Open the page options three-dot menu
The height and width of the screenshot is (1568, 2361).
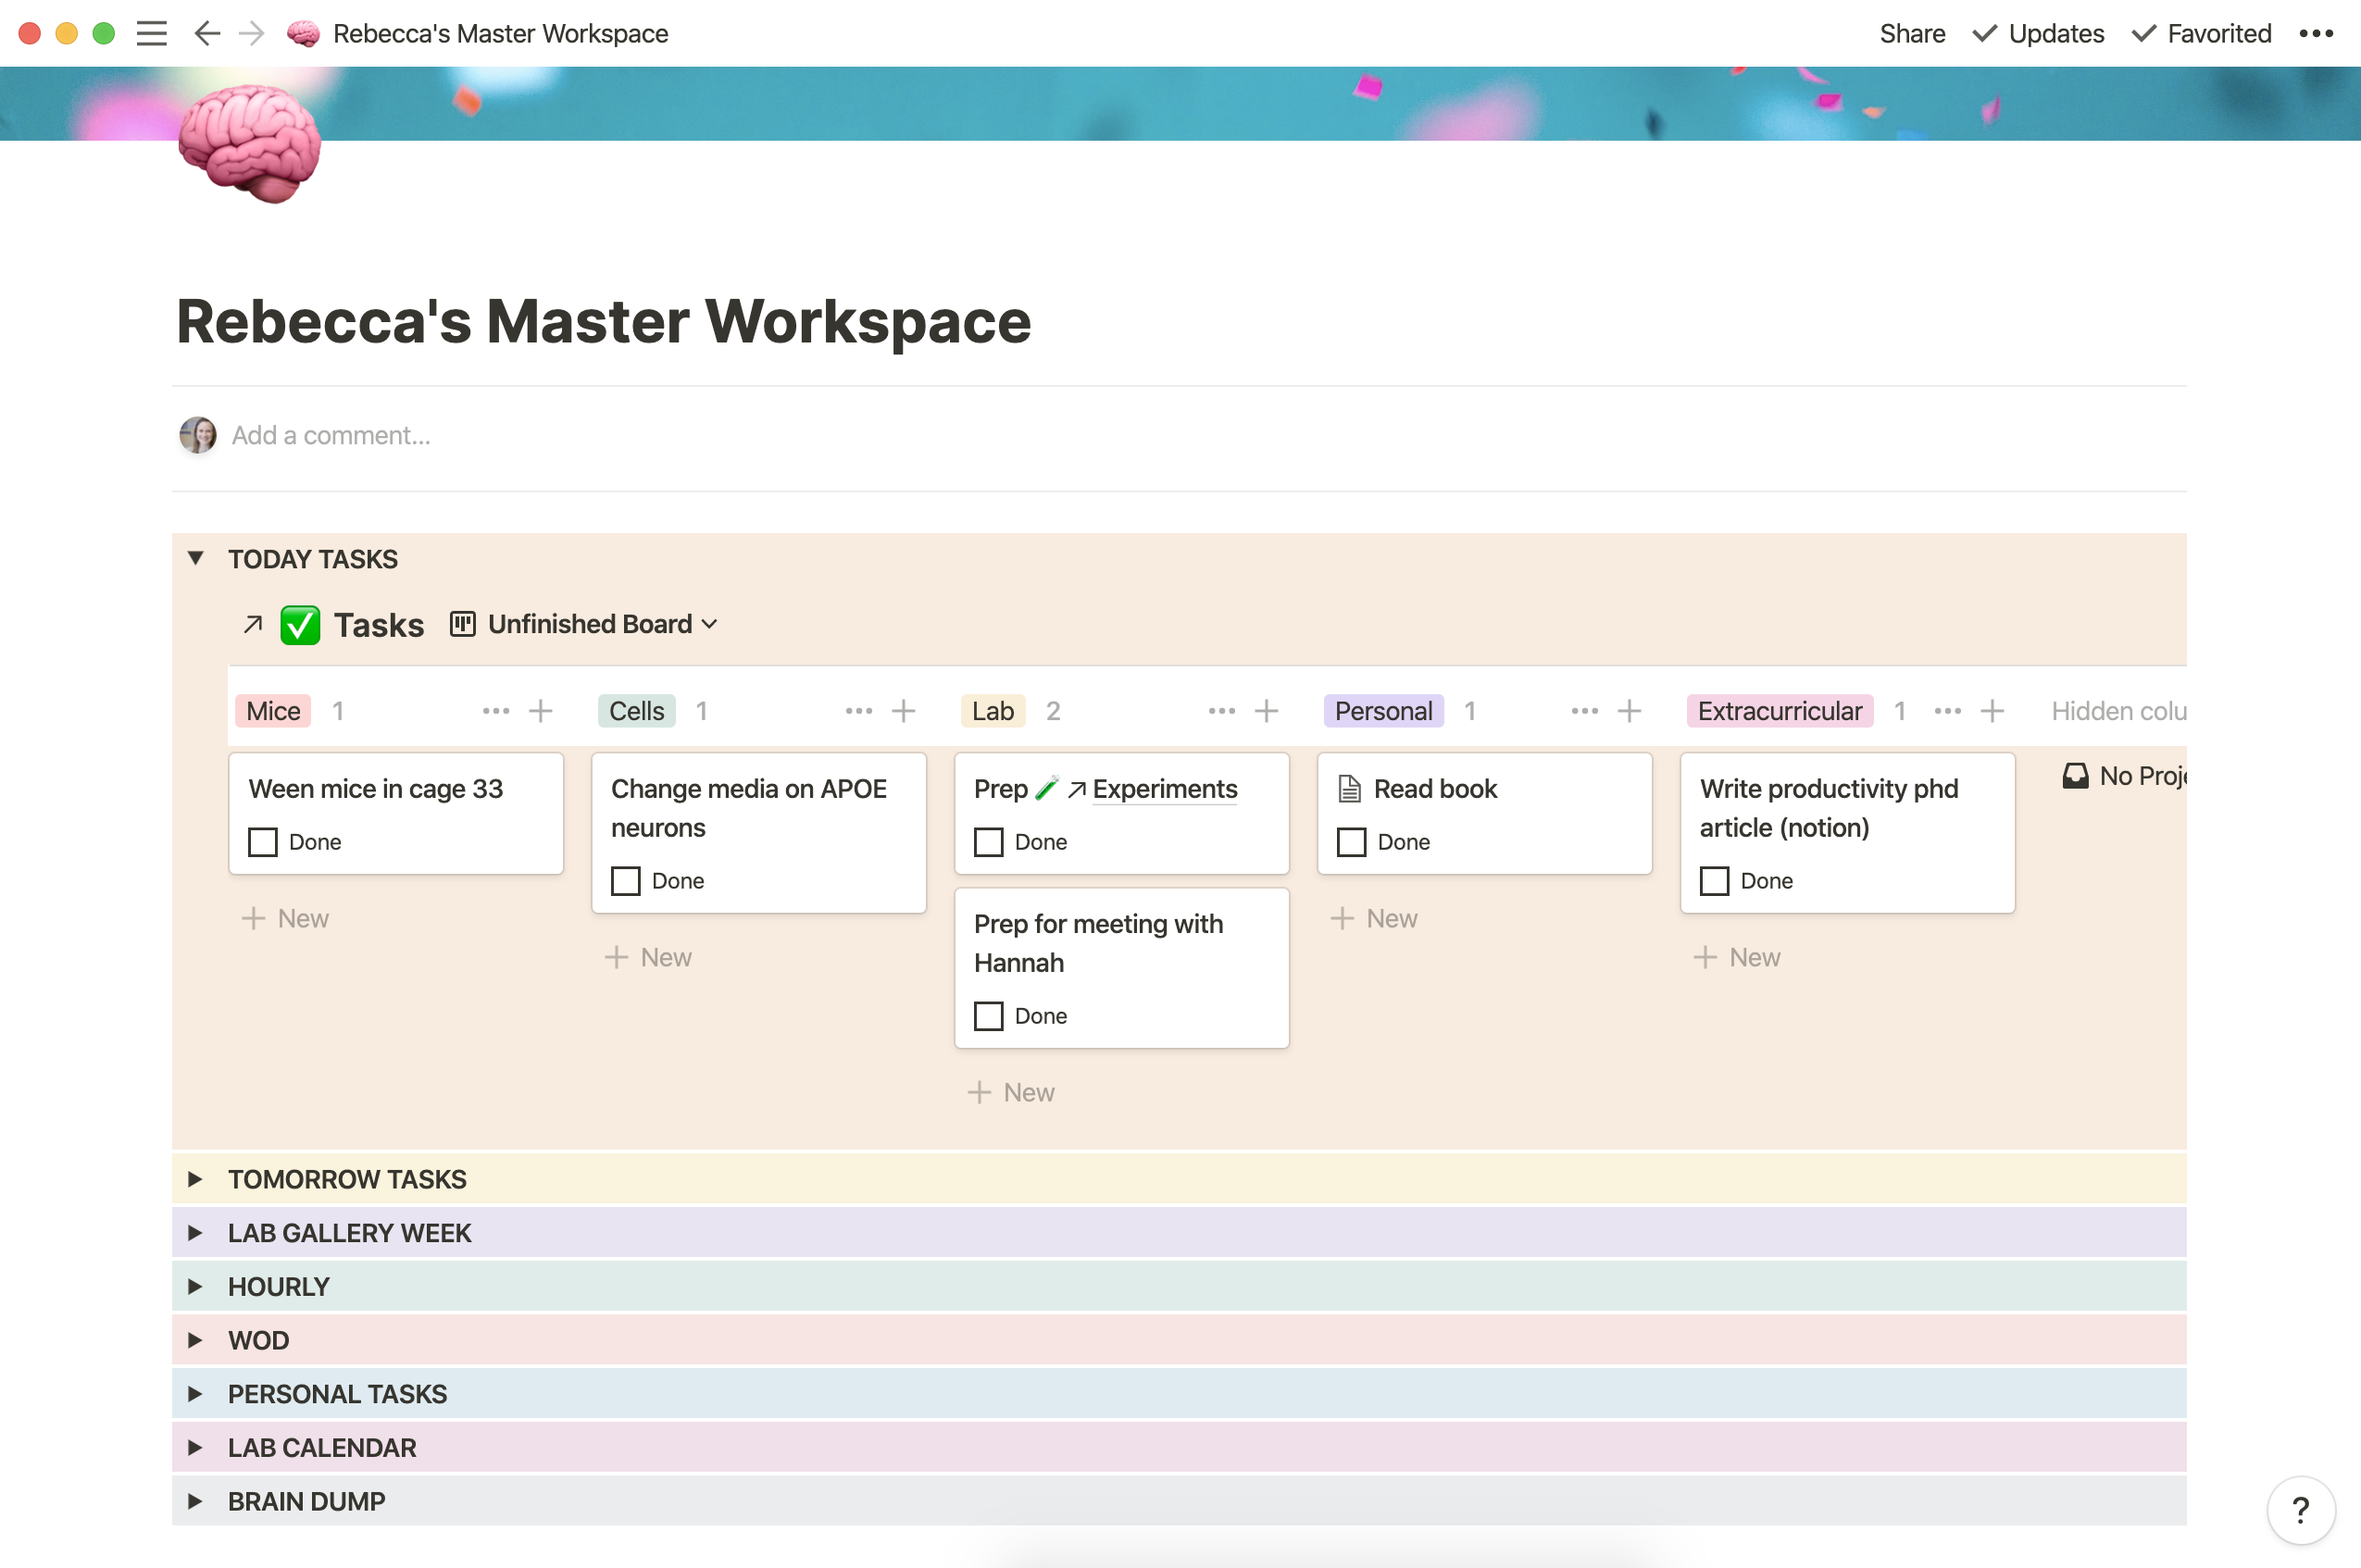[x=2316, y=33]
